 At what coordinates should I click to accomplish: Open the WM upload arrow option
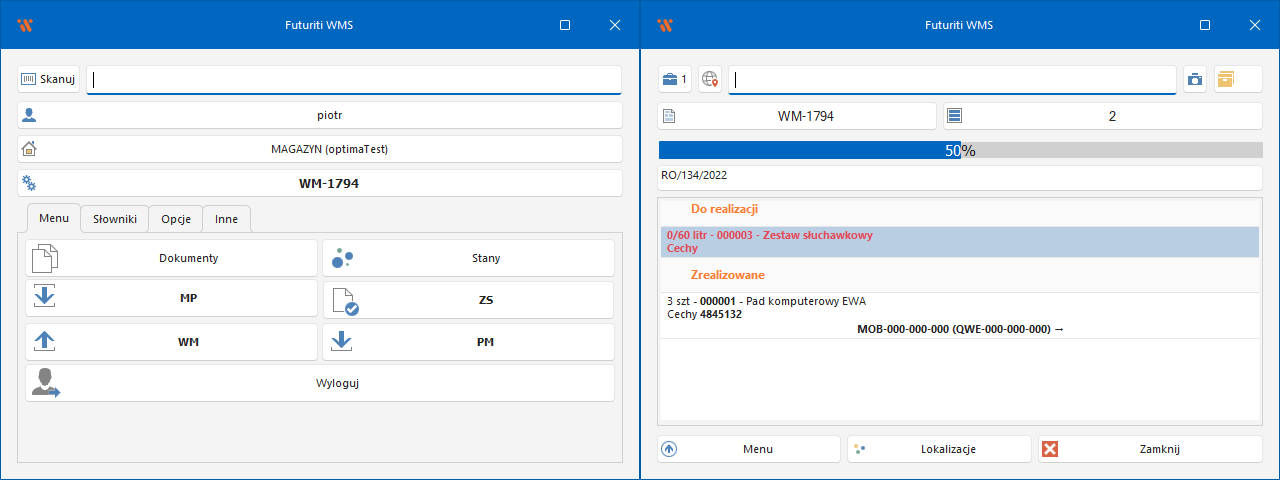[171, 342]
